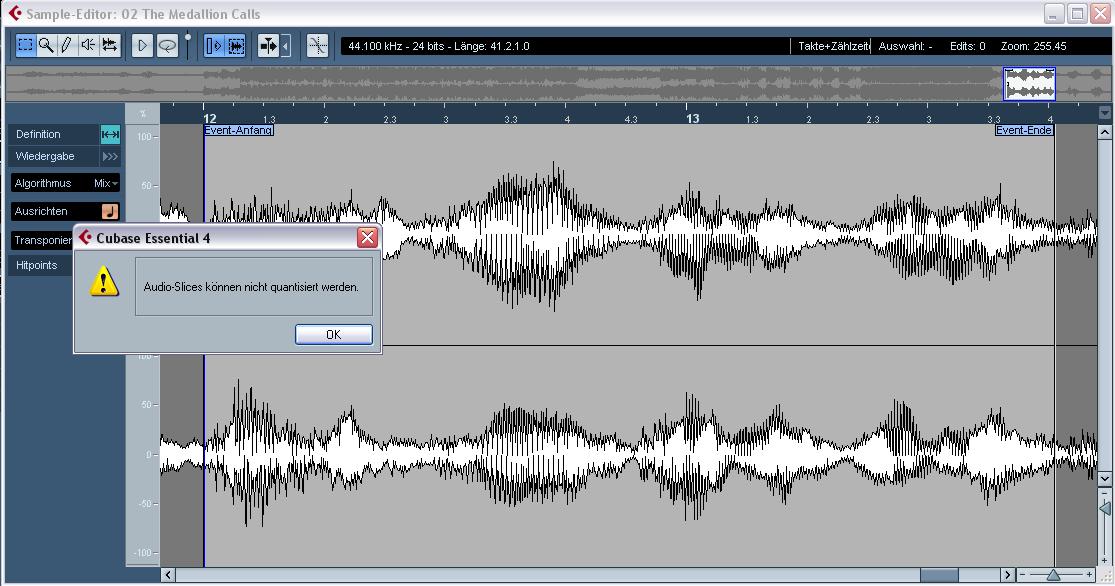Maximize the Sample-Editor window
Viewport: 1115px width, 586px height.
point(1077,14)
